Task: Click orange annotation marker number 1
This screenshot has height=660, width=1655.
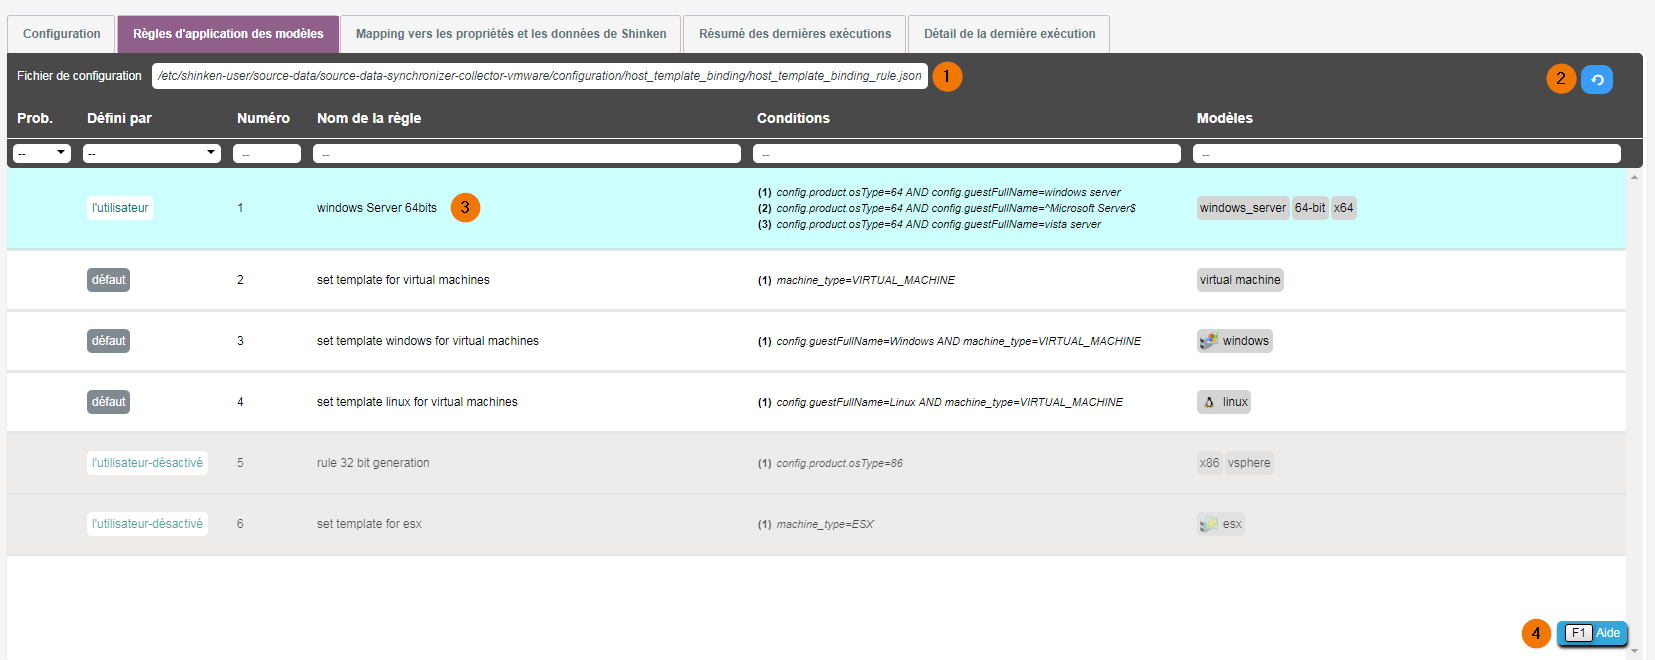Action: tap(947, 77)
